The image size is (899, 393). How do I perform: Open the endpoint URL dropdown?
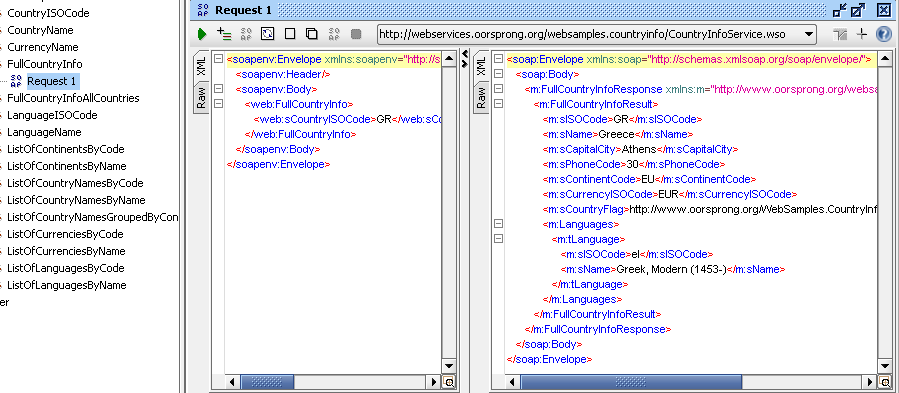[809, 34]
